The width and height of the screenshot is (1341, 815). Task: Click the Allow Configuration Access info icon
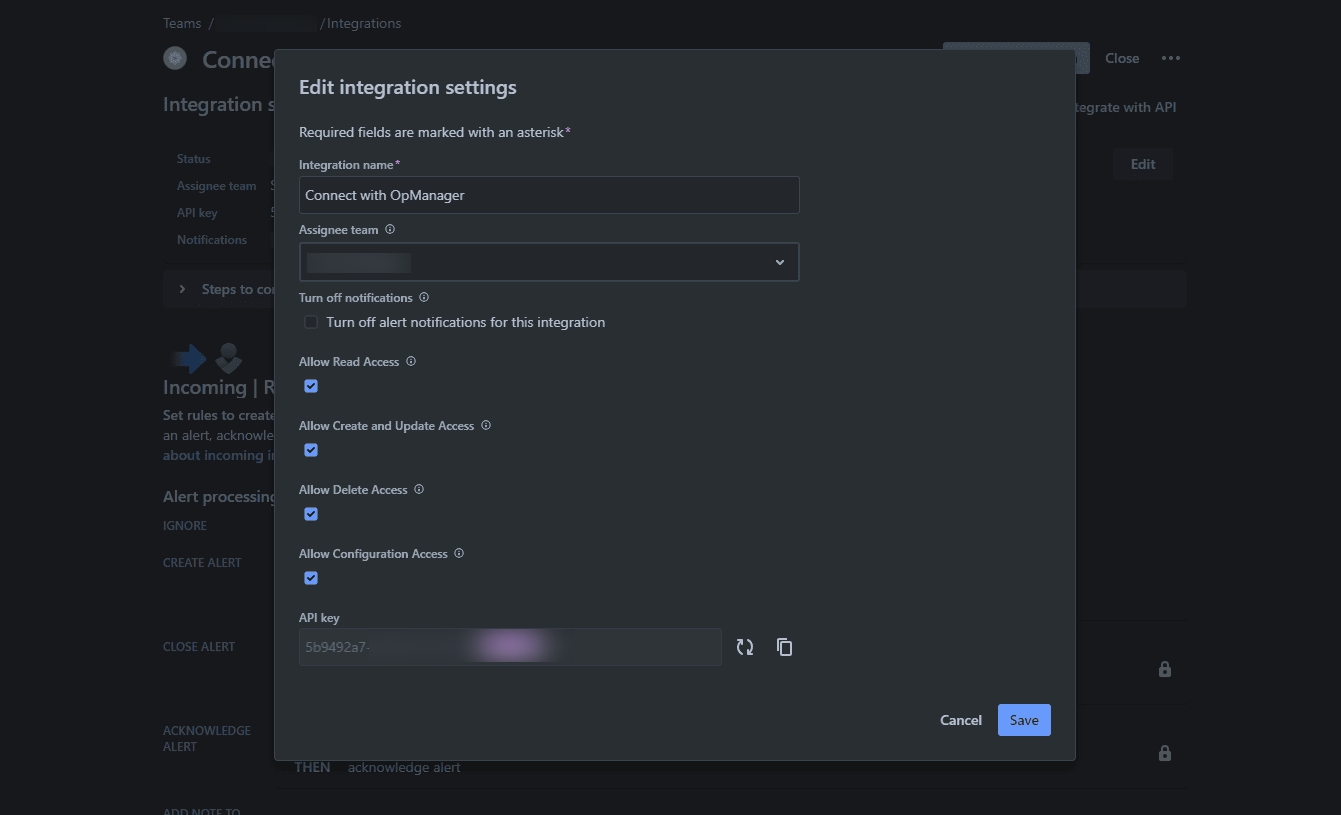pos(458,553)
